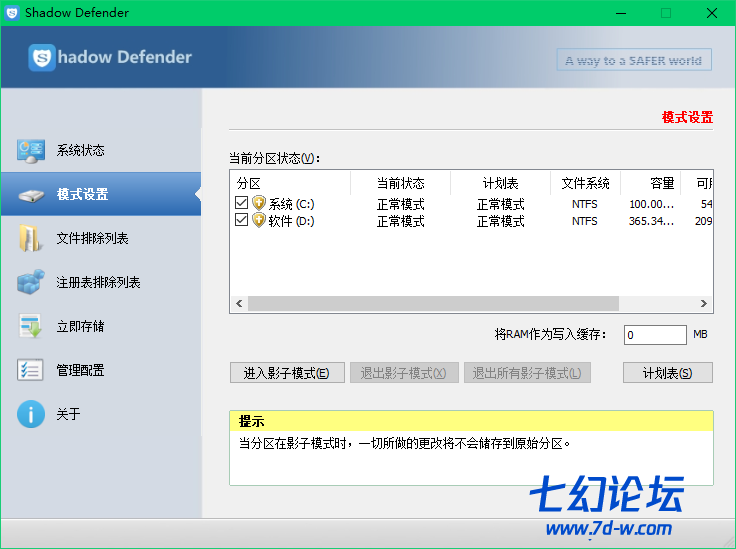Screen dimensions: 736x549
Task: Switch to 立即存储 page
Action: (101, 326)
